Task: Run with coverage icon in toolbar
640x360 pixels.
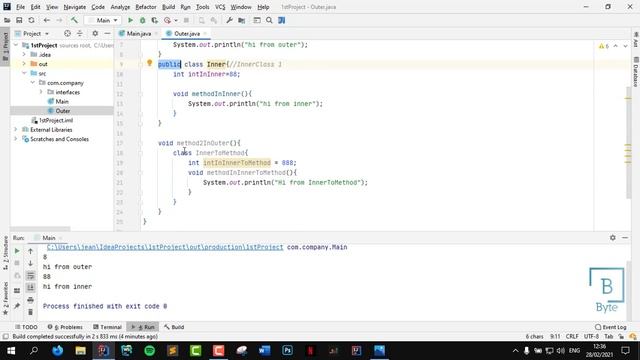Action: click(x=155, y=20)
